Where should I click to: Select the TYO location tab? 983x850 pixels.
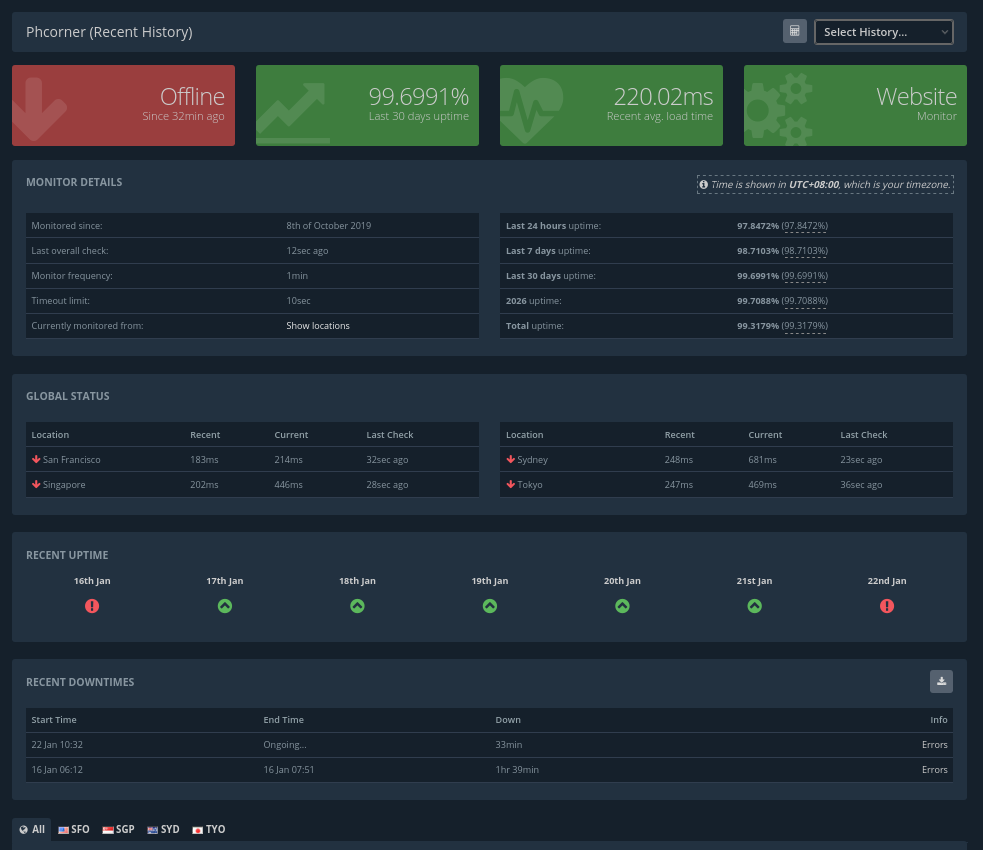[x=208, y=830]
